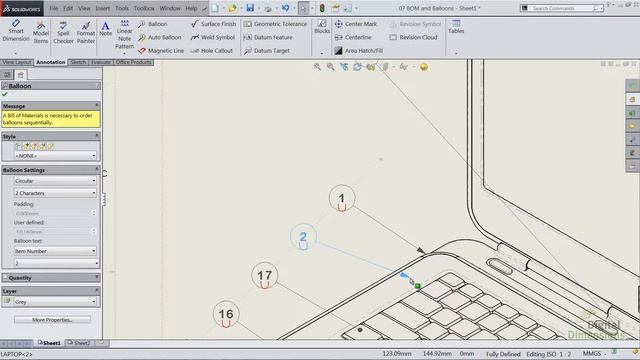640x360 pixels.
Task: Open the Help menu
Action: pos(191,8)
